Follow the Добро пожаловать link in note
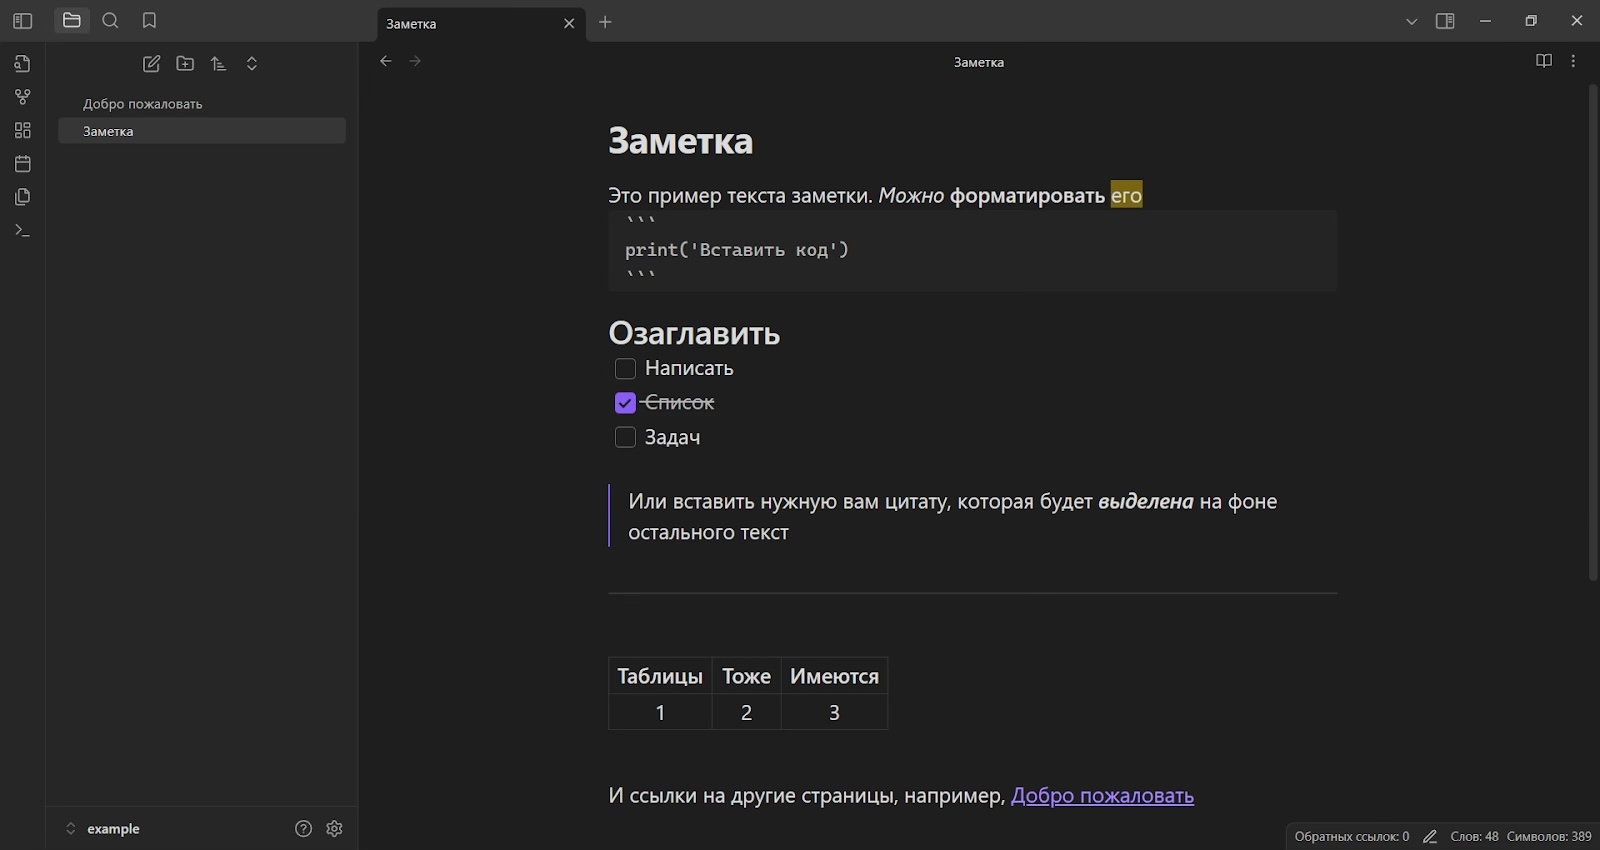 point(1103,796)
